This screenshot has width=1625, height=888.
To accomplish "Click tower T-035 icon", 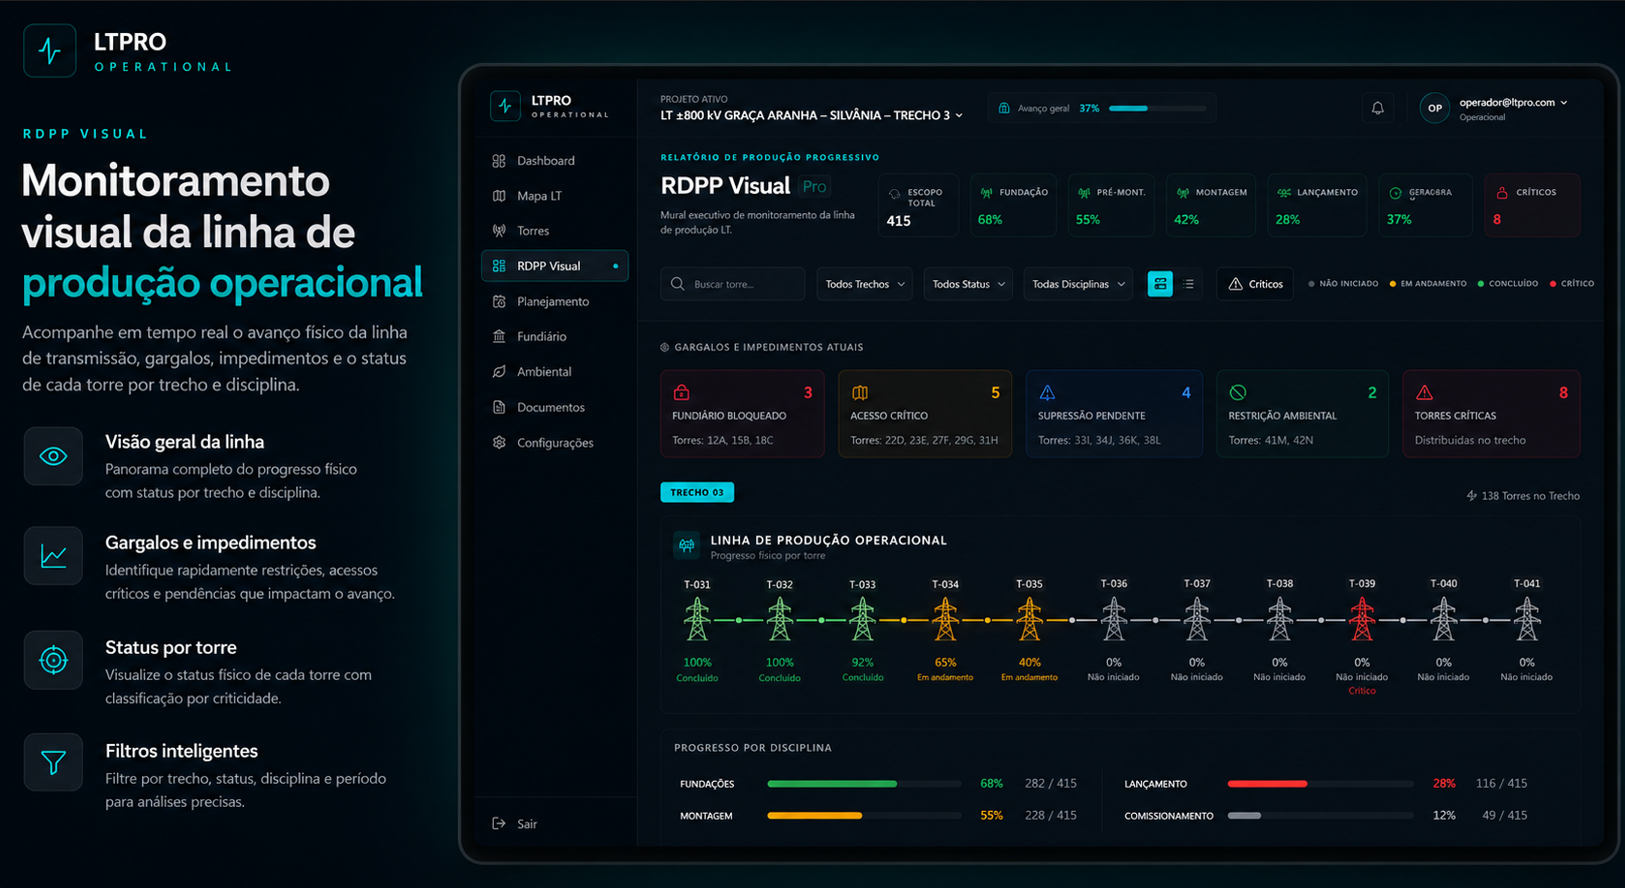I will [1029, 619].
